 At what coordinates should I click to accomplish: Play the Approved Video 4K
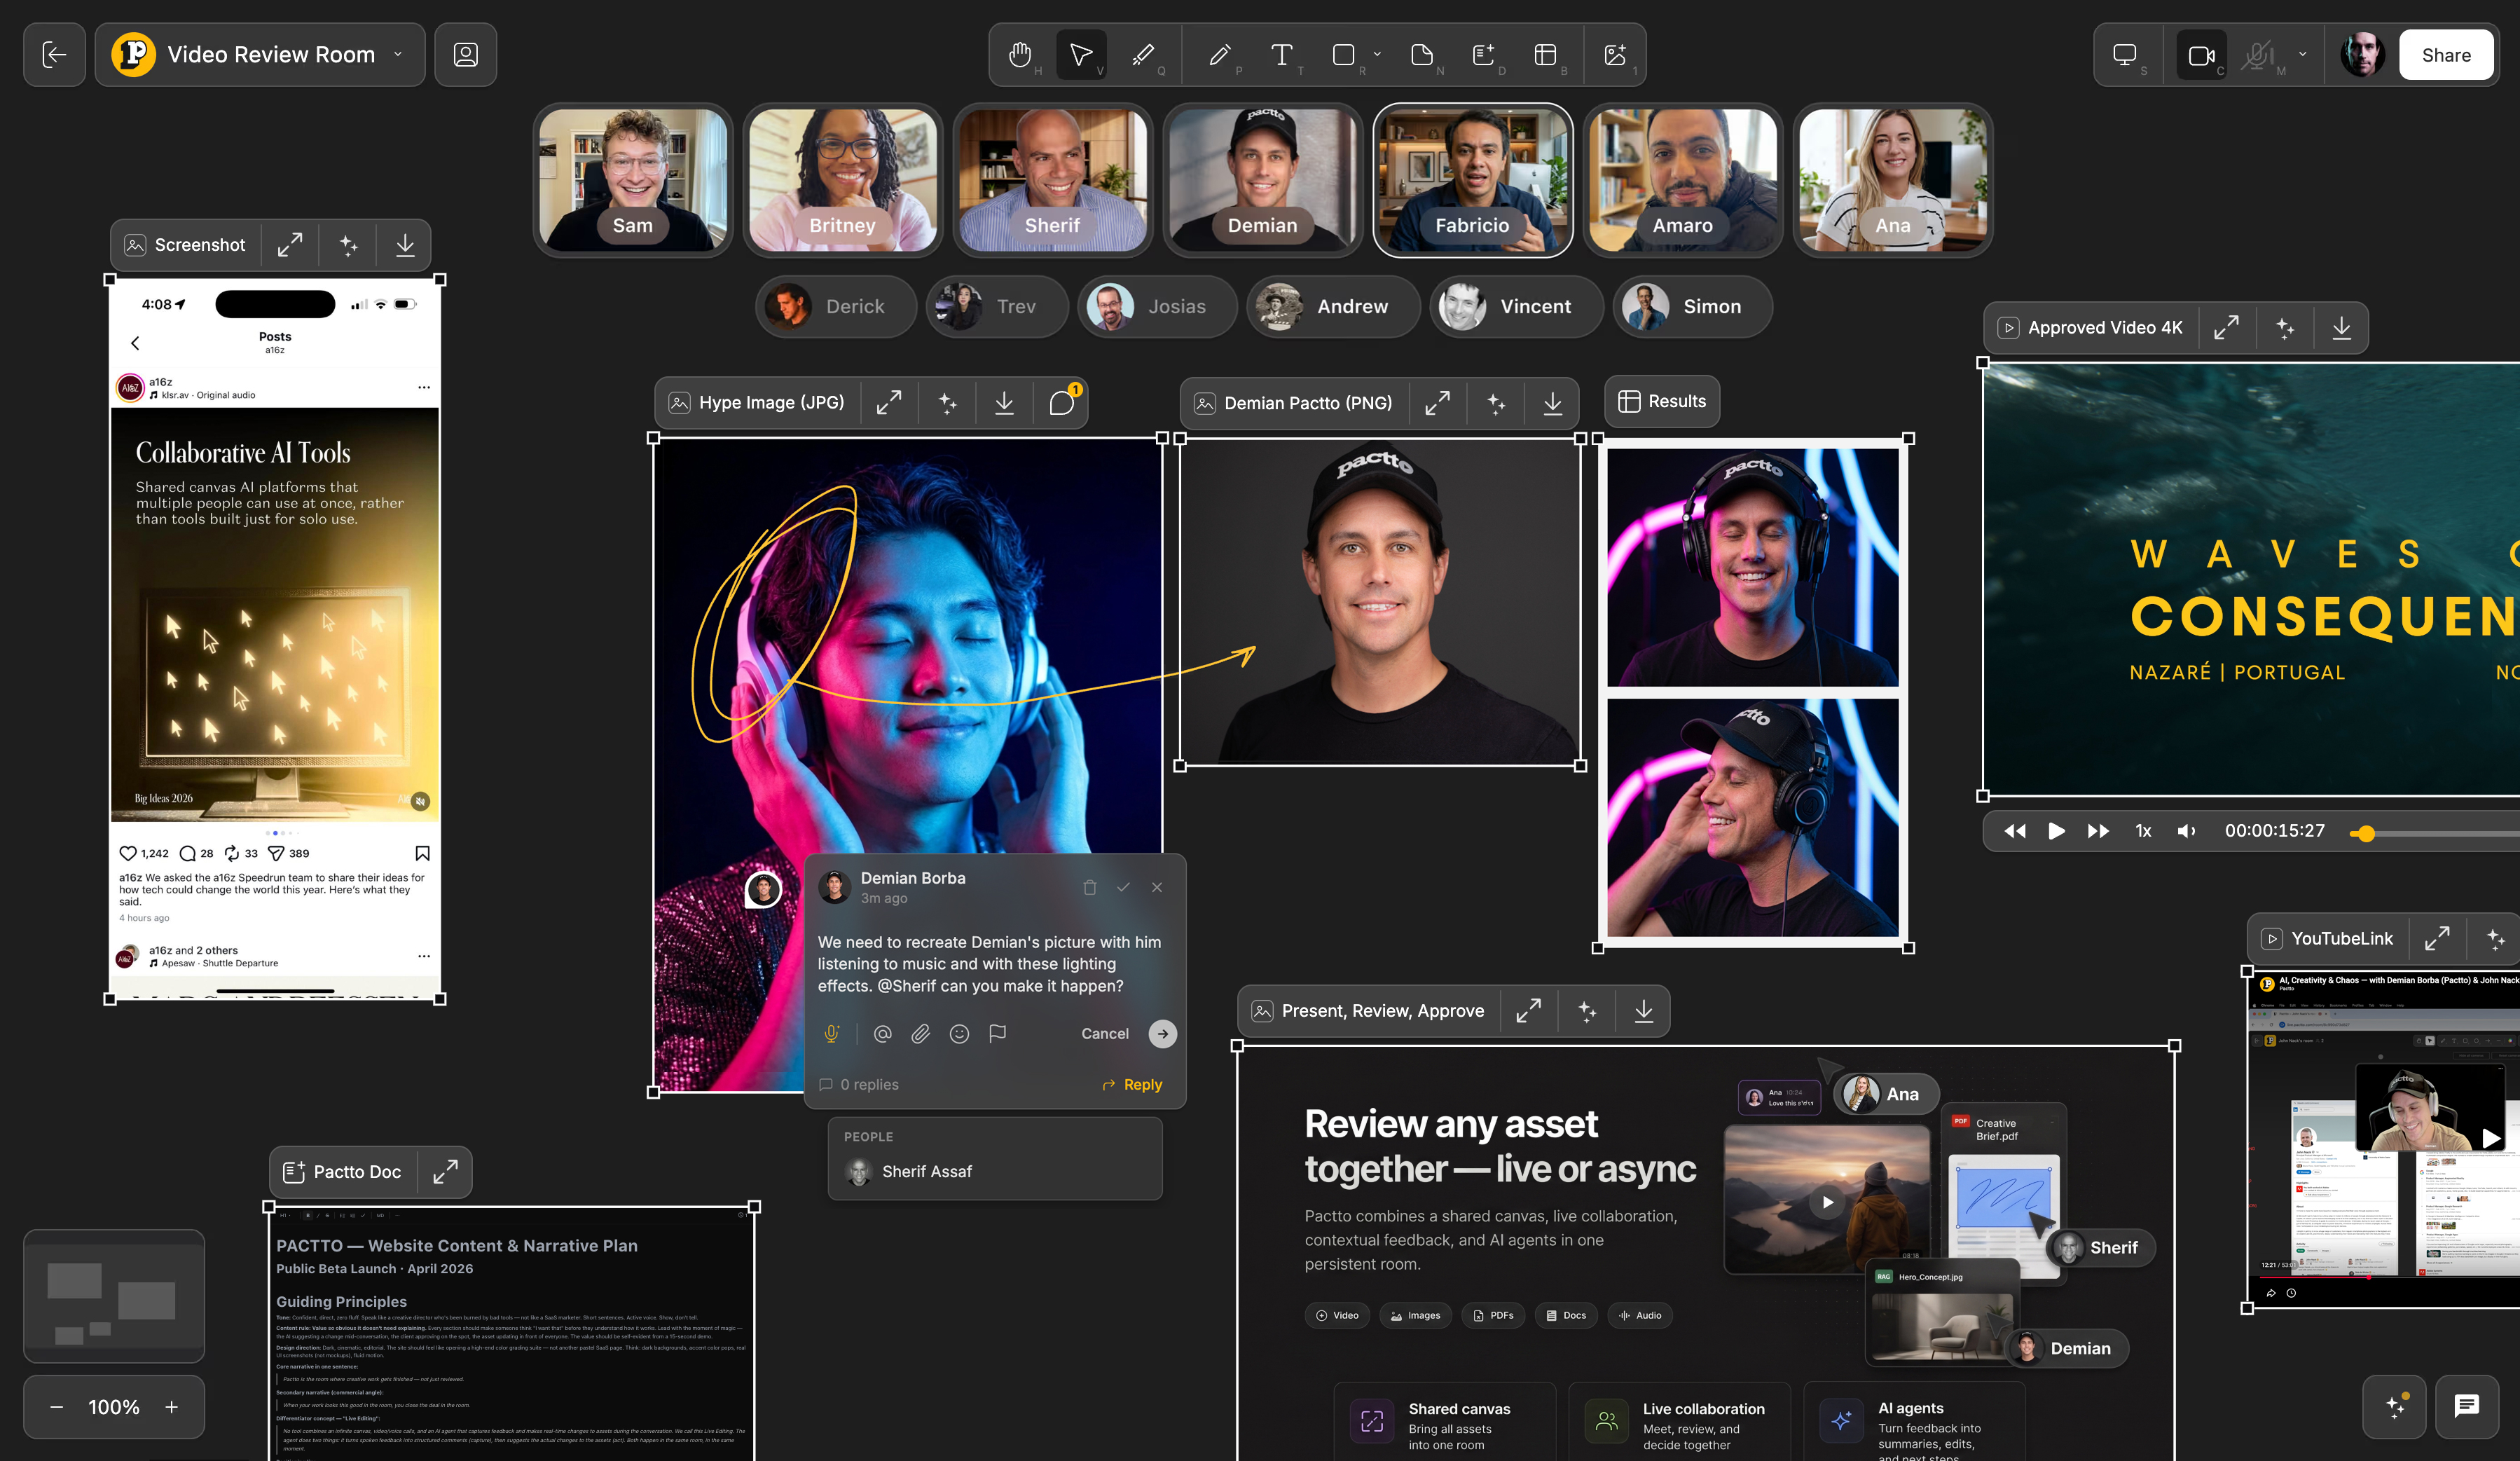2056,831
